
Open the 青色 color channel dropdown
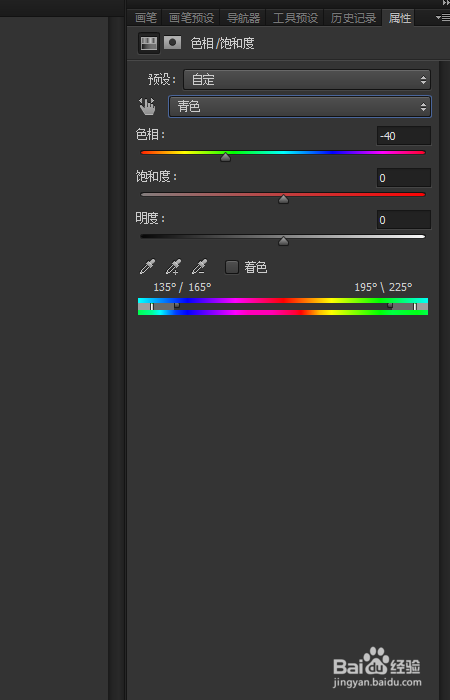coord(300,107)
